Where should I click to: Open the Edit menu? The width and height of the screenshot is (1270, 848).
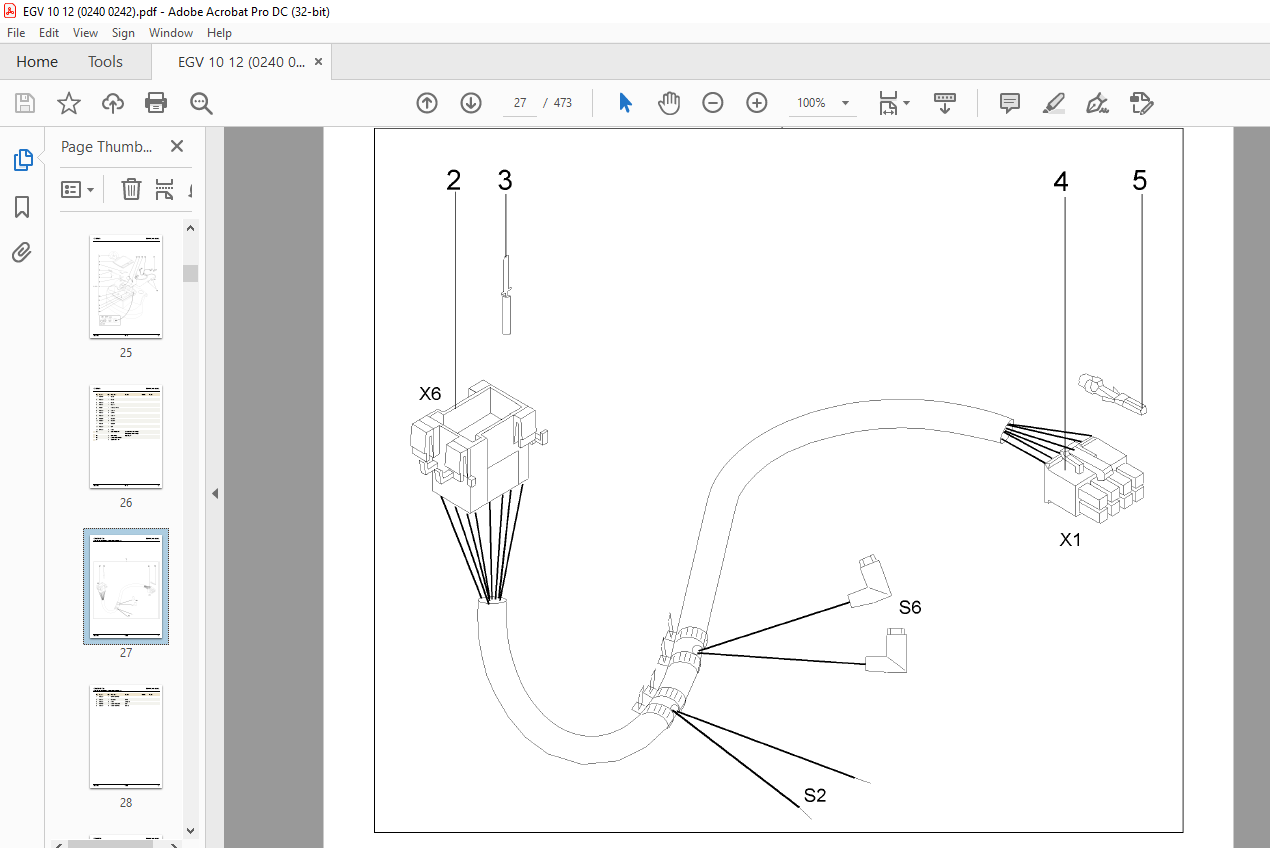49,33
